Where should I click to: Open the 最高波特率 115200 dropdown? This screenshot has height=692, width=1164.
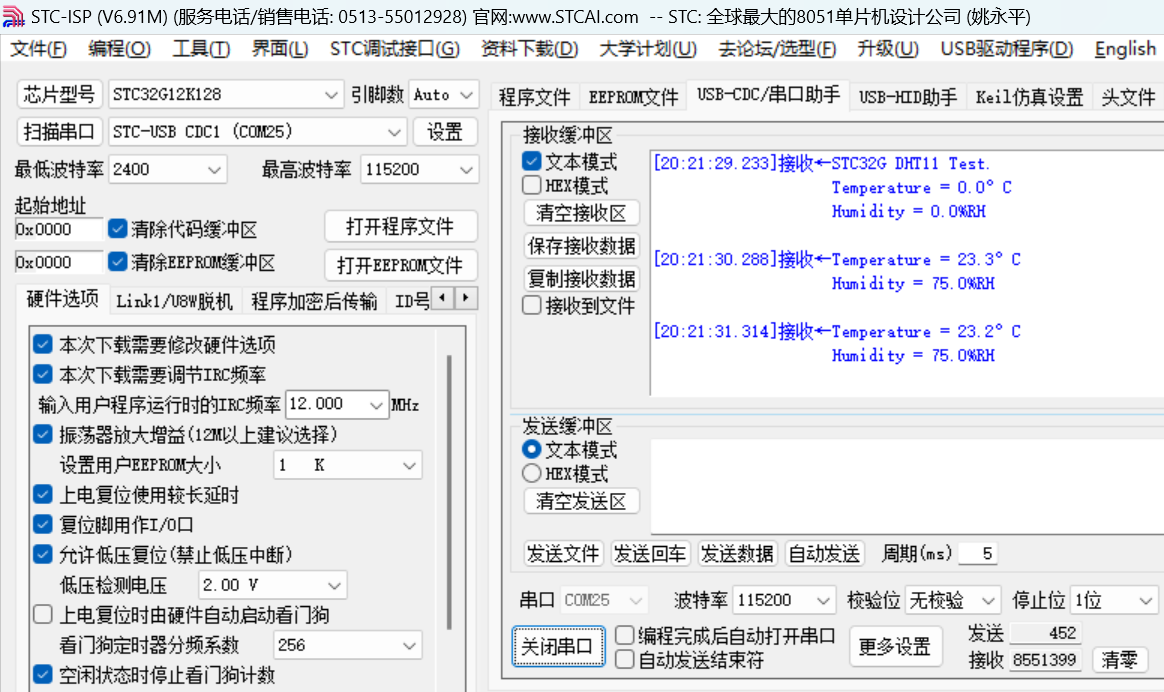point(419,169)
